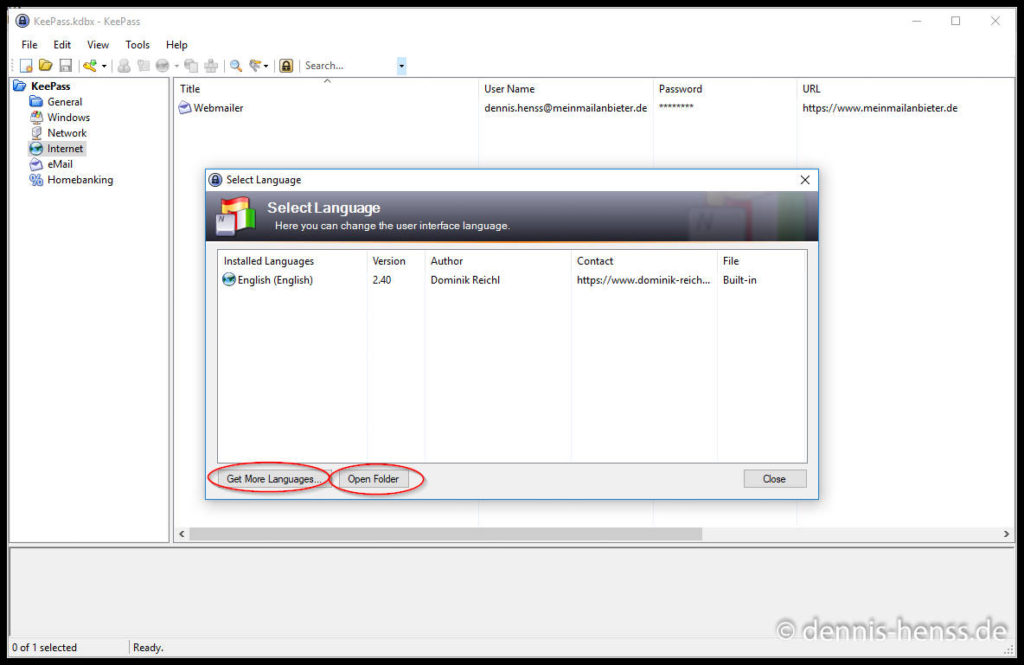The height and width of the screenshot is (665, 1024).
Task: Click the Dominik Reichl author cell
Action: 465,280
